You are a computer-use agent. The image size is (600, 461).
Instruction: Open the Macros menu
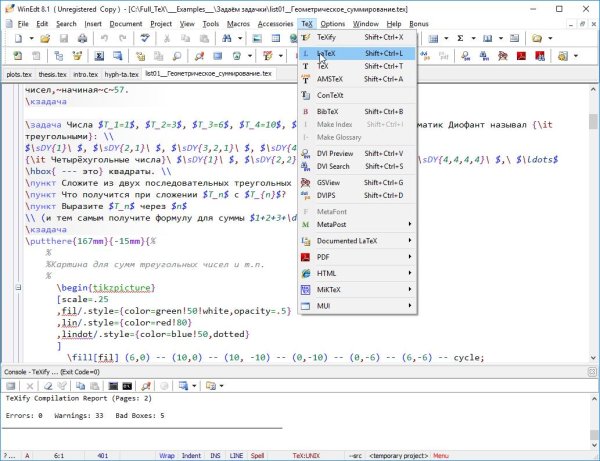coord(238,24)
